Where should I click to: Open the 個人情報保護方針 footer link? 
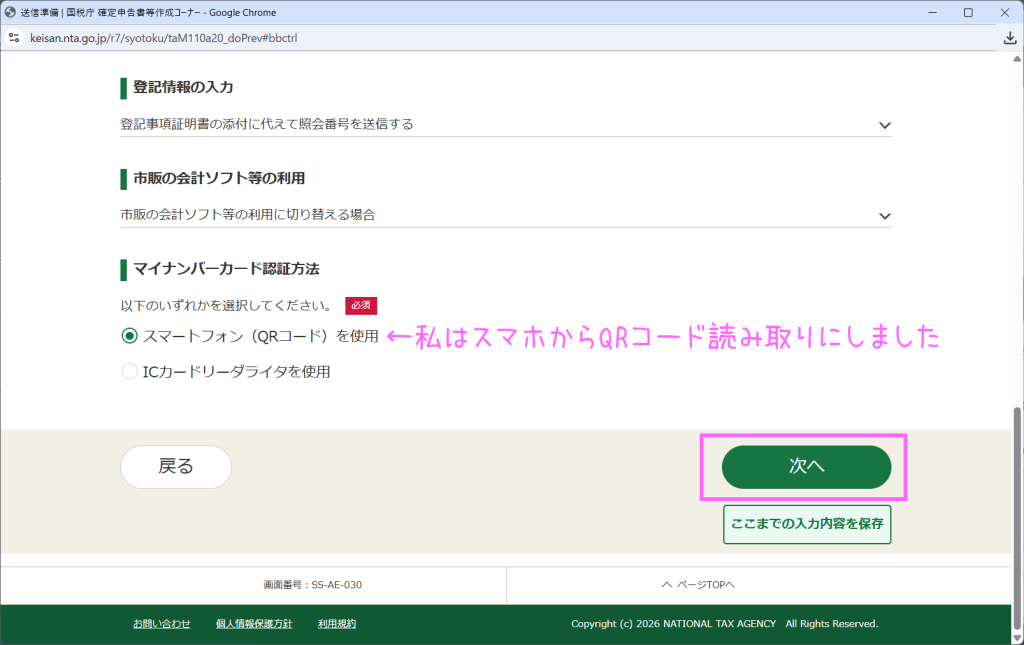pyautogui.click(x=254, y=624)
